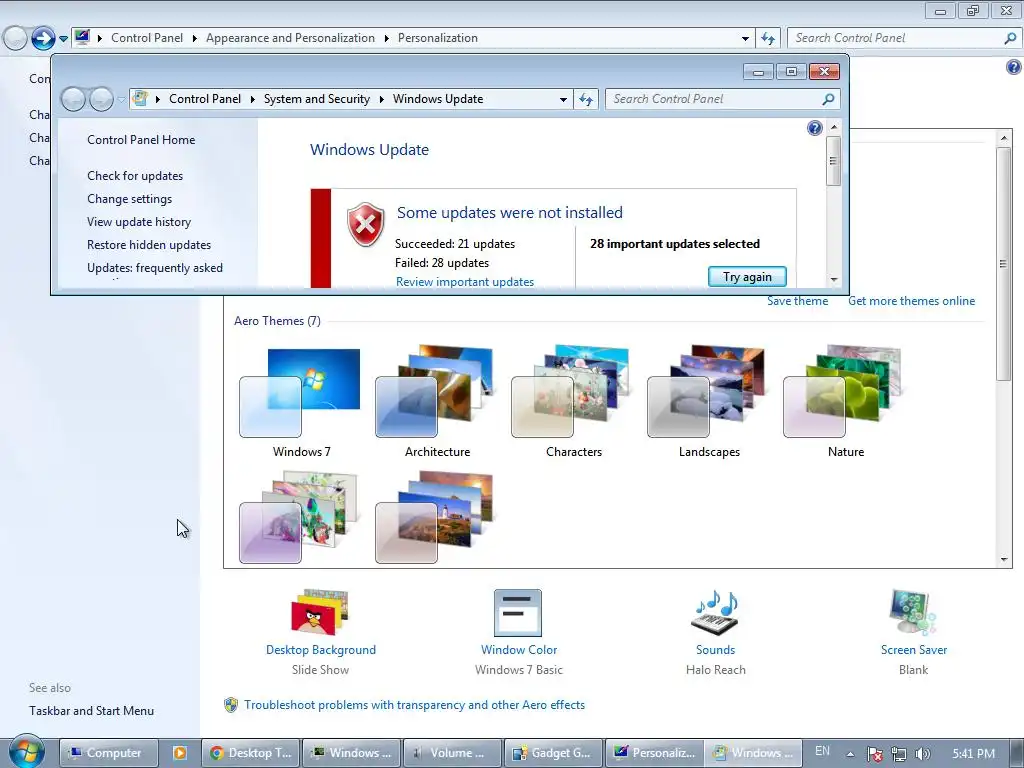Screen dimensions: 1024x768
Task: Click the Aero troubleshoot shield icon
Action: [231, 705]
